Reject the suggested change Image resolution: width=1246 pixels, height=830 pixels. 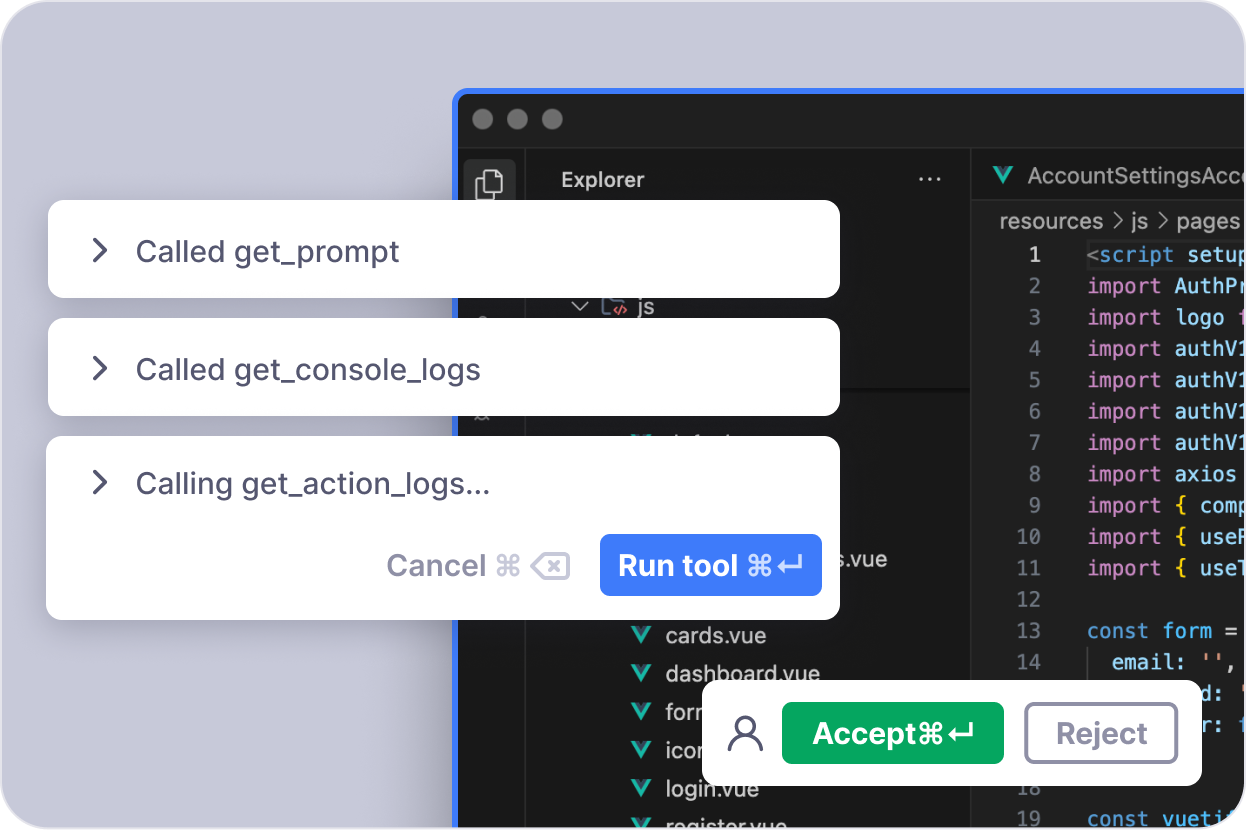coord(1101,734)
